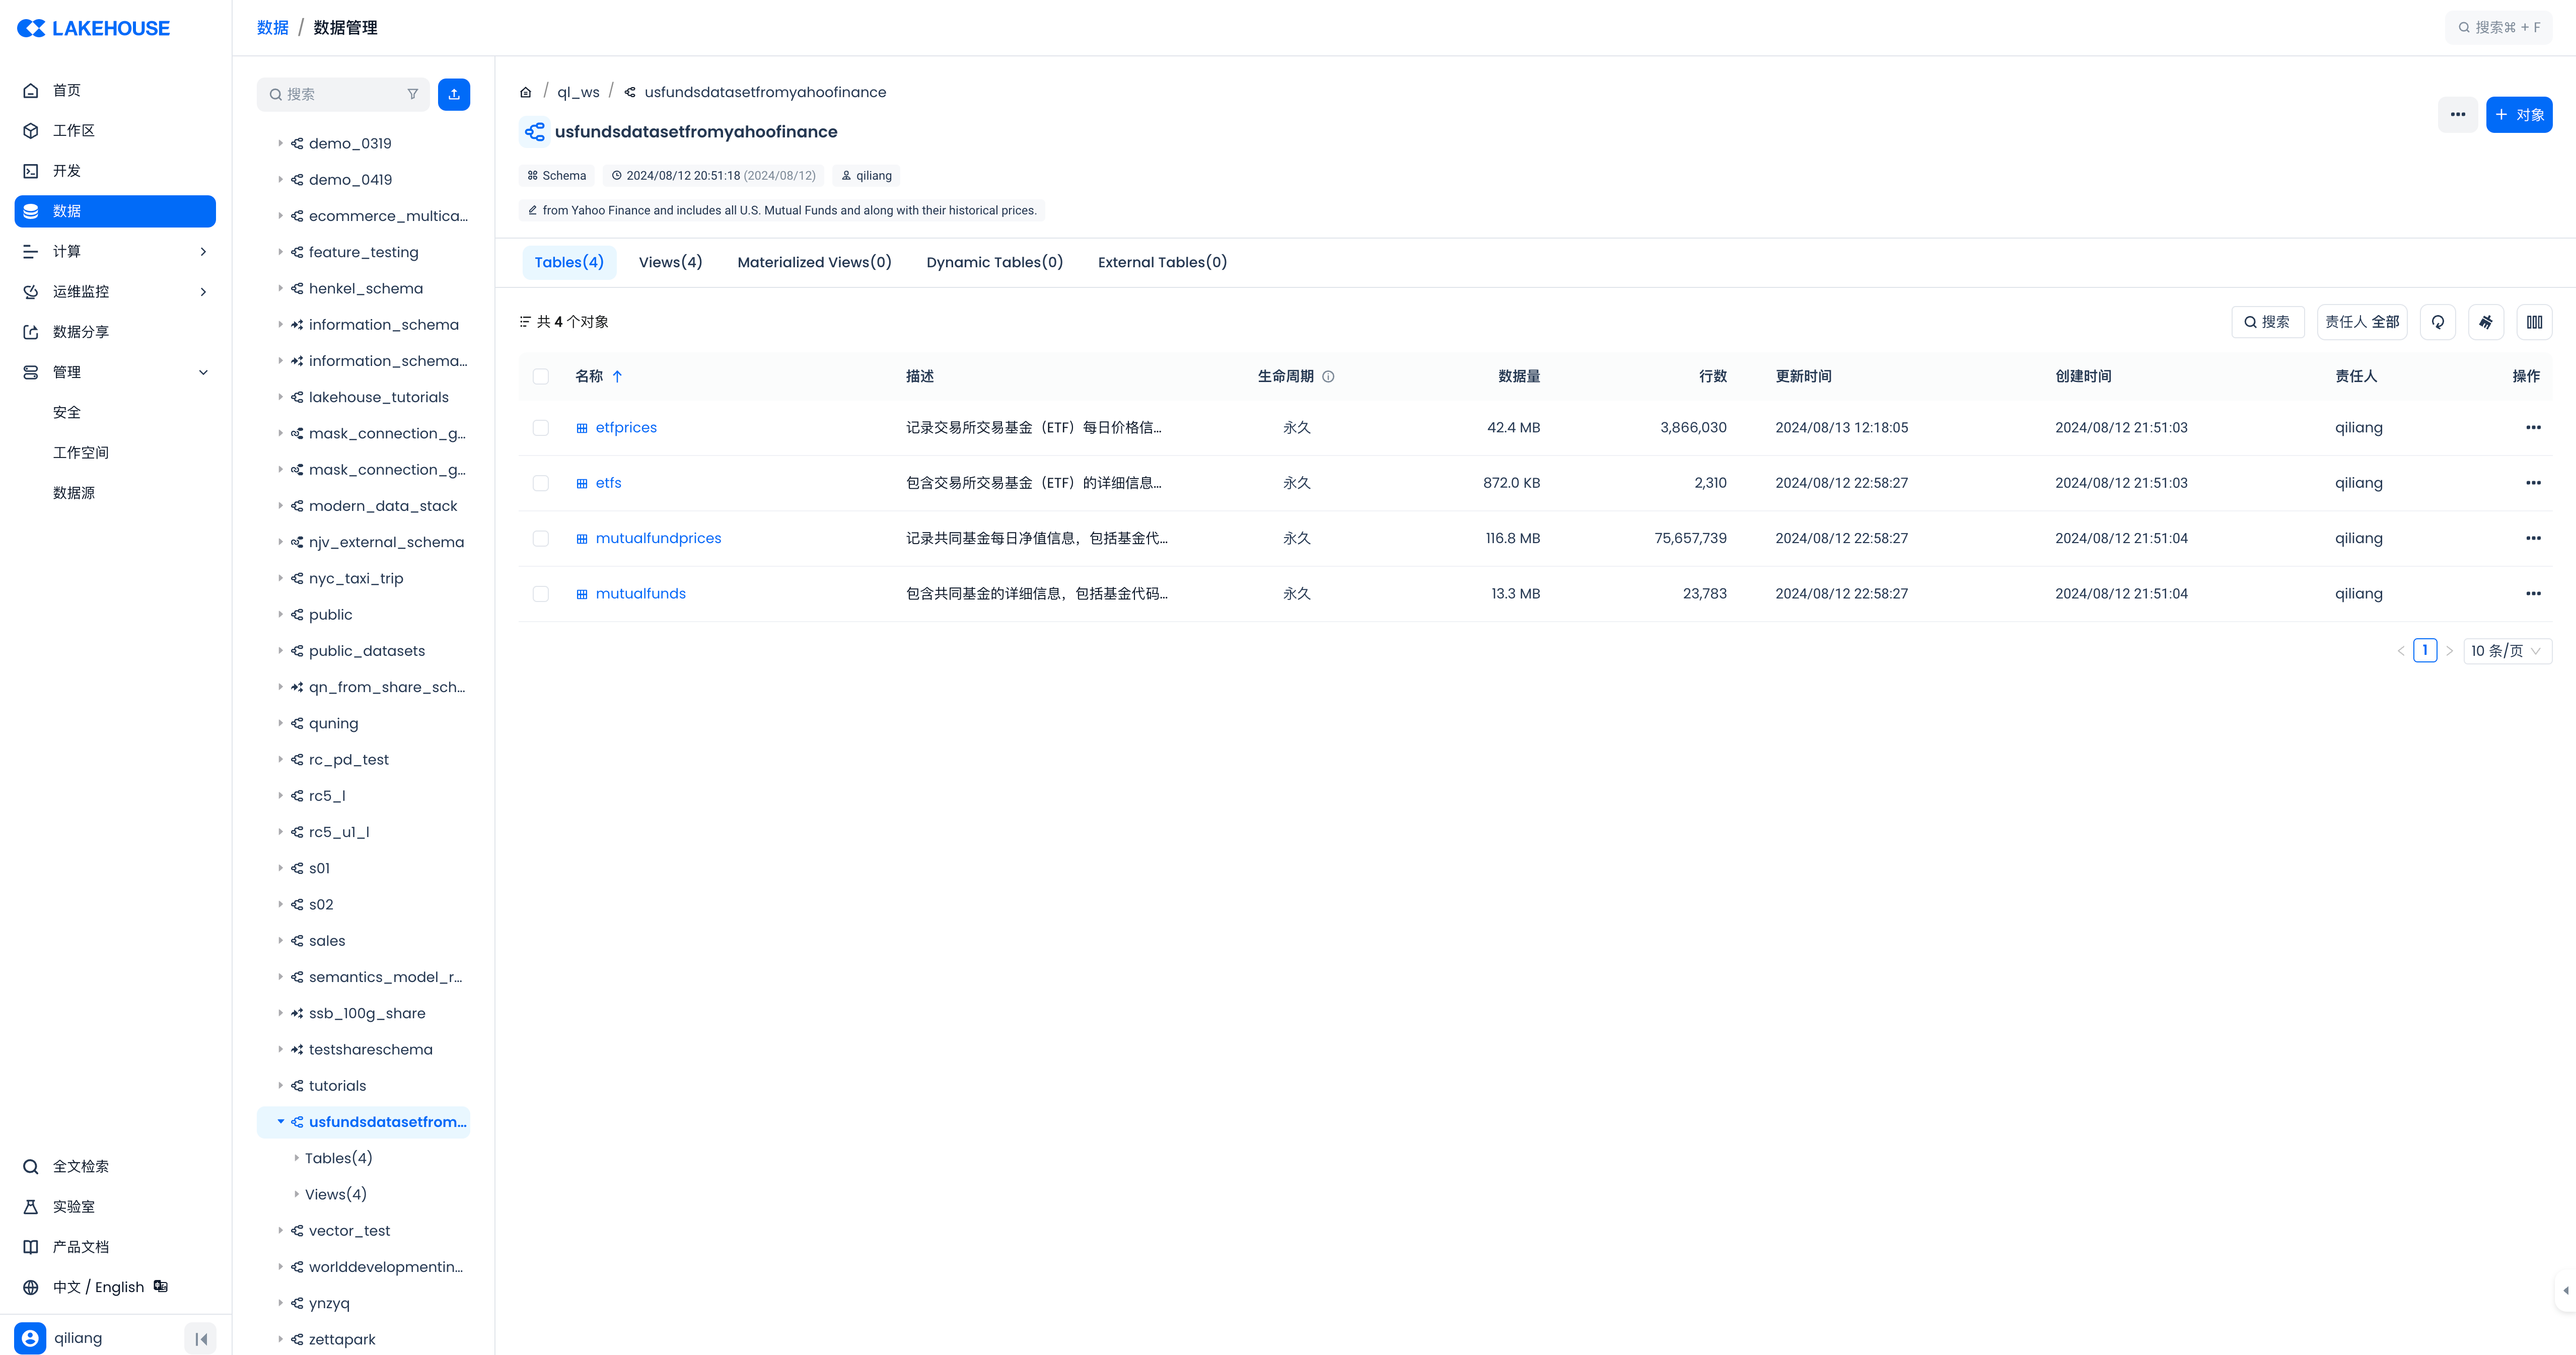Open the 10 条/页 page size dropdown
Screen dimensions: 2576x1355
(2507, 650)
